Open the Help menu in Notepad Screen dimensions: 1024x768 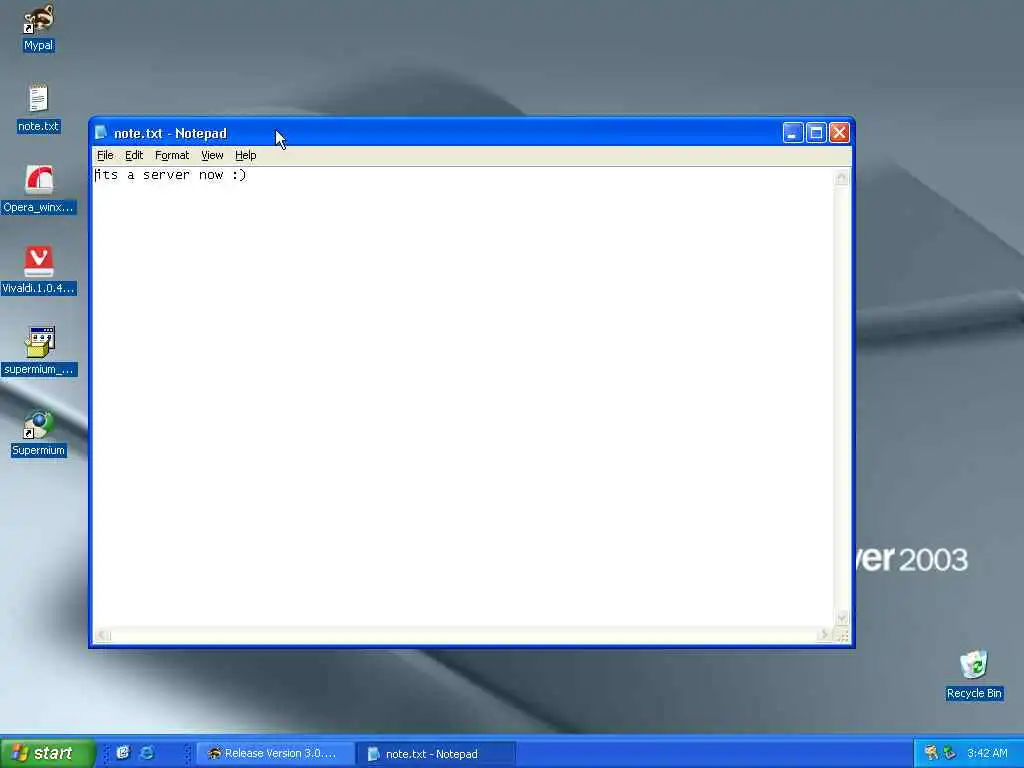point(246,155)
